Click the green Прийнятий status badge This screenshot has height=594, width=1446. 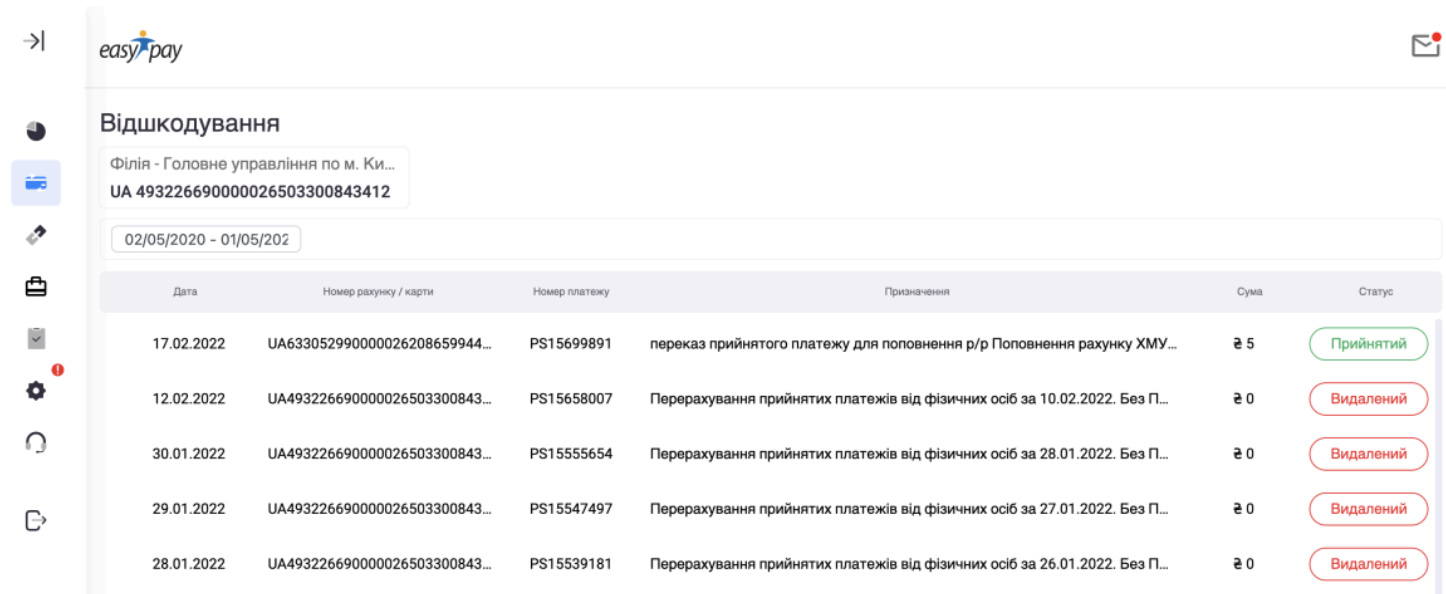click(x=1368, y=344)
